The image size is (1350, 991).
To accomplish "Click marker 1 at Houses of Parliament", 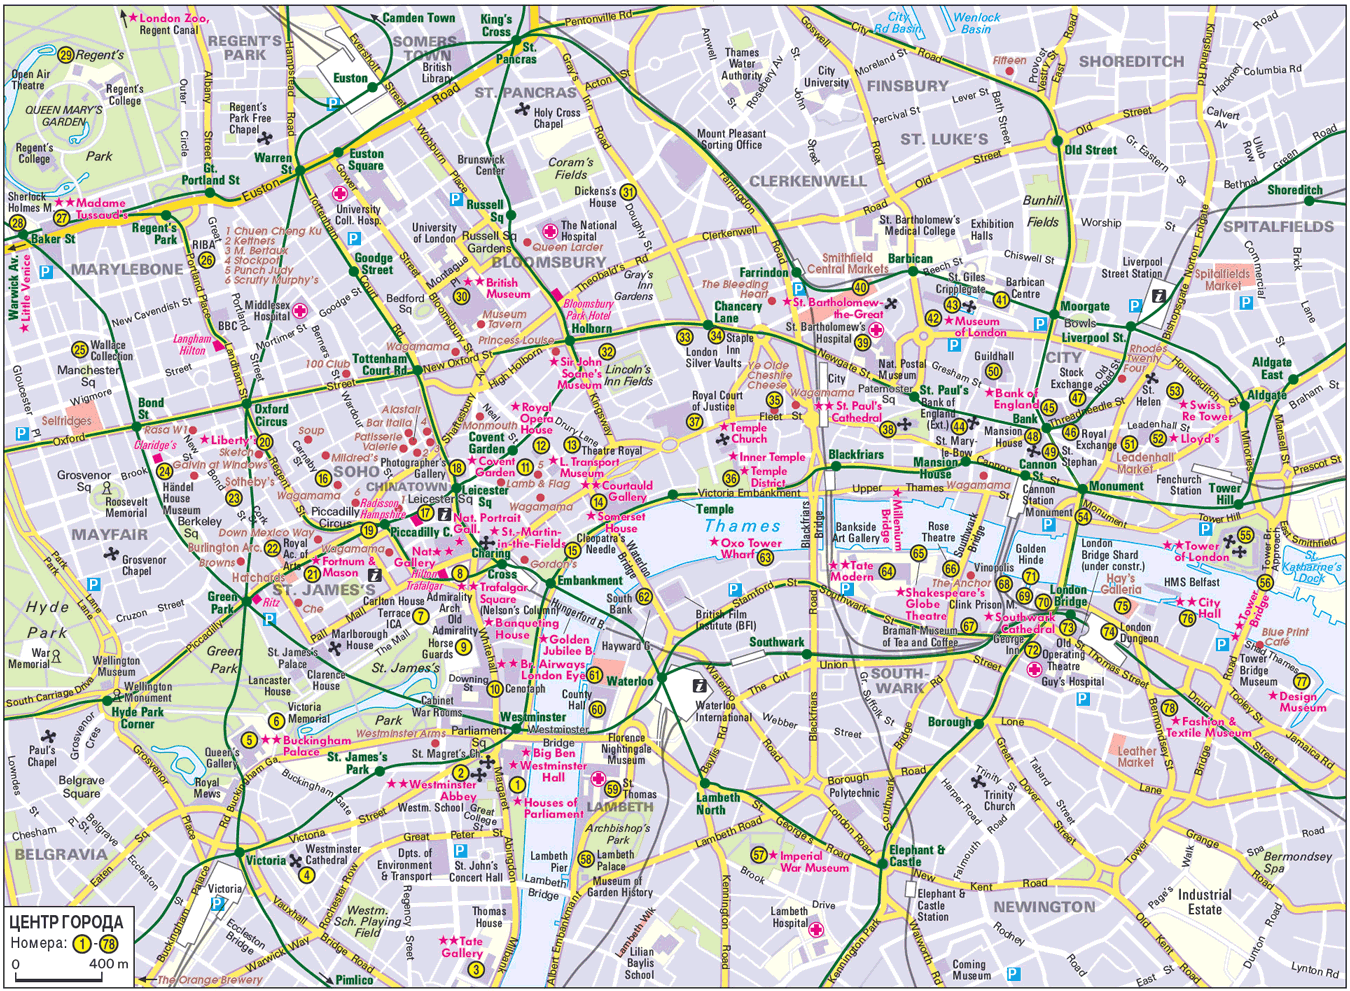I will [x=517, y=785].
